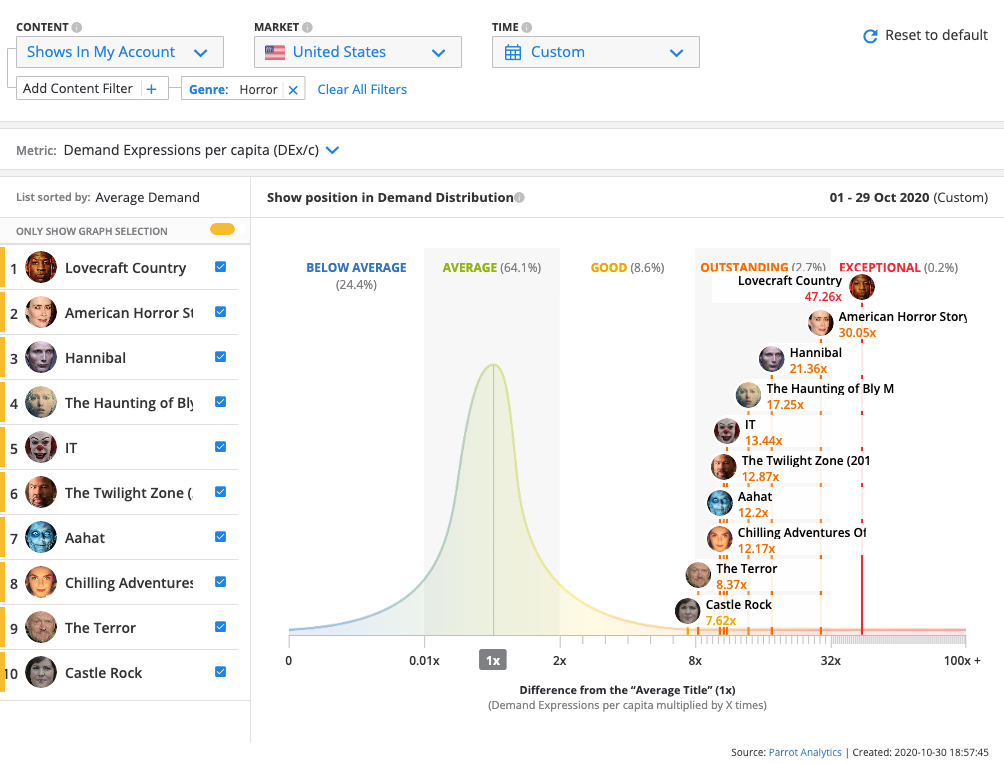Click IT clown avatar in the list
The image size is (1004, 764).
click(x=41, y=447)
